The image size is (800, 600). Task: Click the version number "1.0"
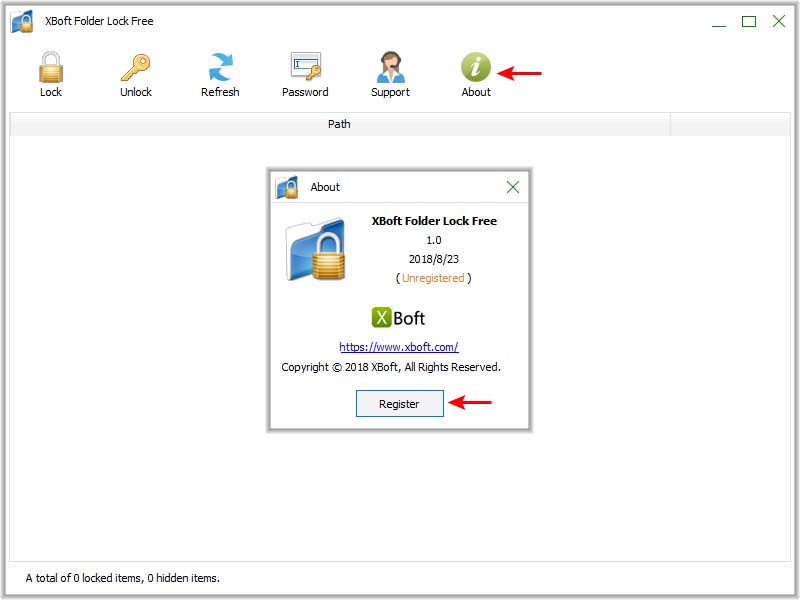click(434, 240)
